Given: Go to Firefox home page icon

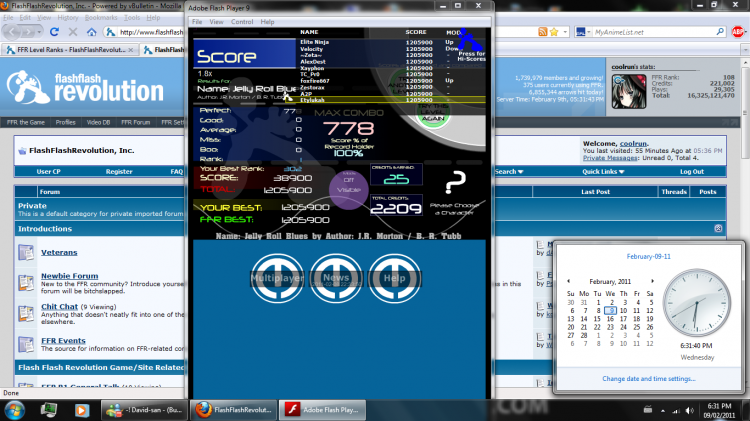Looking at the screenshot, I should click(91, 32).
